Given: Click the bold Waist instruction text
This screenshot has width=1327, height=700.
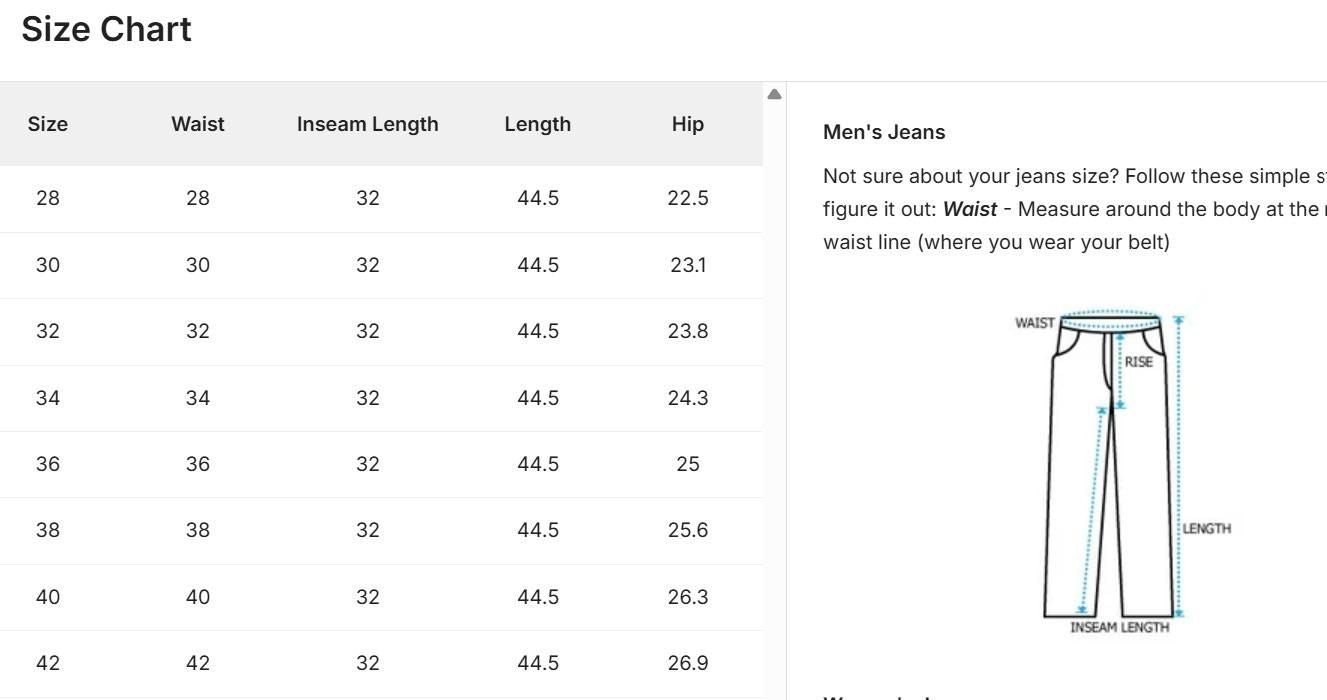Looking at the screenshot, I should (970, 209).
